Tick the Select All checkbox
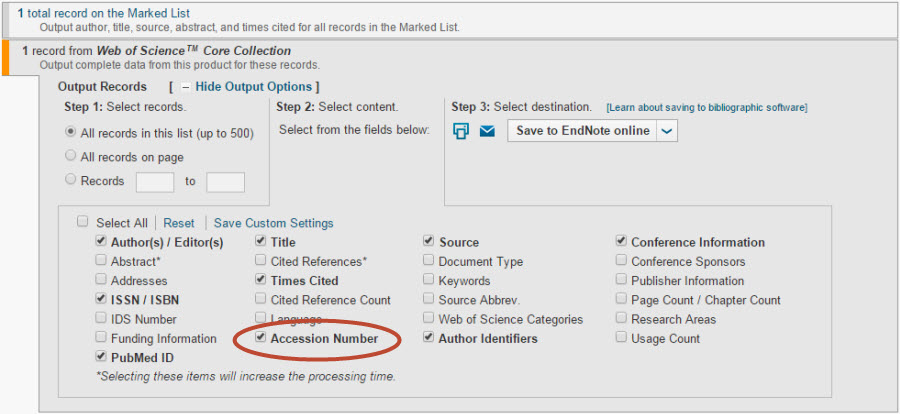Image resolution: width=900 pixels, height=414 pixels. (83, 223)
